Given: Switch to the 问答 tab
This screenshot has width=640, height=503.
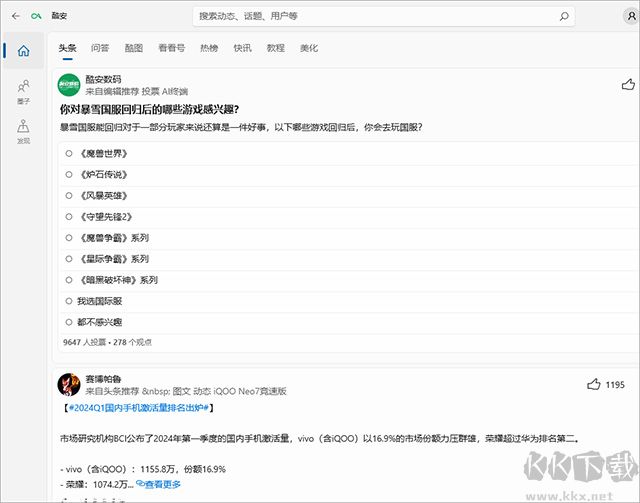Looking at the screenshot, I should click(100, 48).
